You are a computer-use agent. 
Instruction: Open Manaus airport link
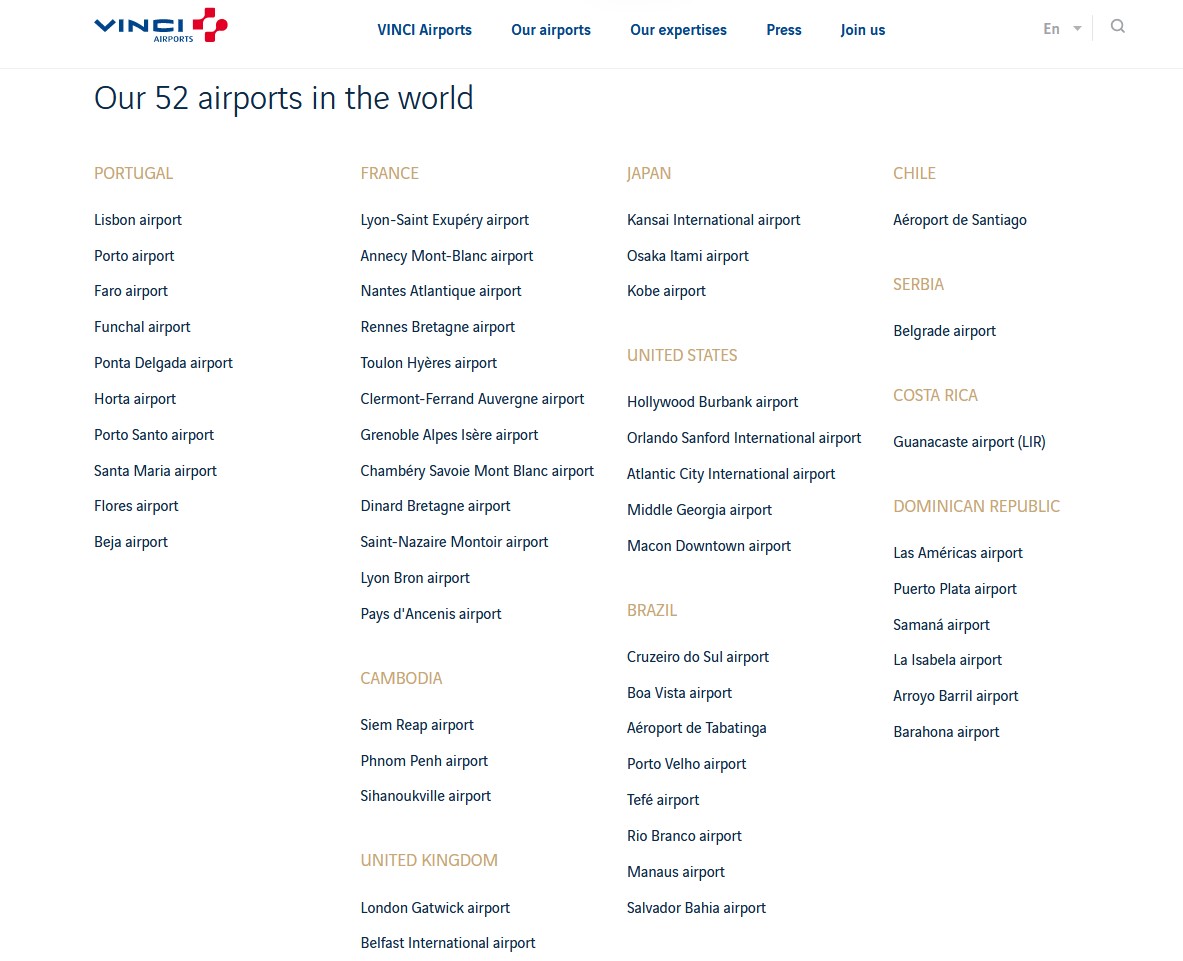[x=676, y=873]
